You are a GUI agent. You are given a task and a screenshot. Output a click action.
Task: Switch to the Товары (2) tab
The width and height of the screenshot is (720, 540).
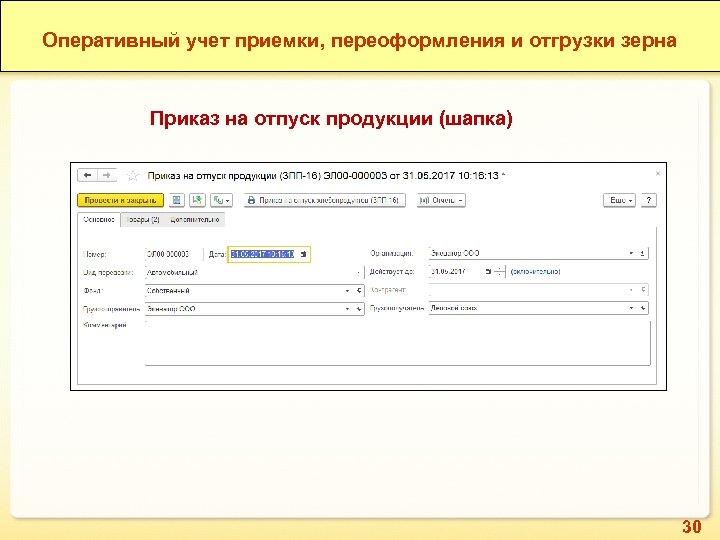pyautogui.click(x=142, y=219)
